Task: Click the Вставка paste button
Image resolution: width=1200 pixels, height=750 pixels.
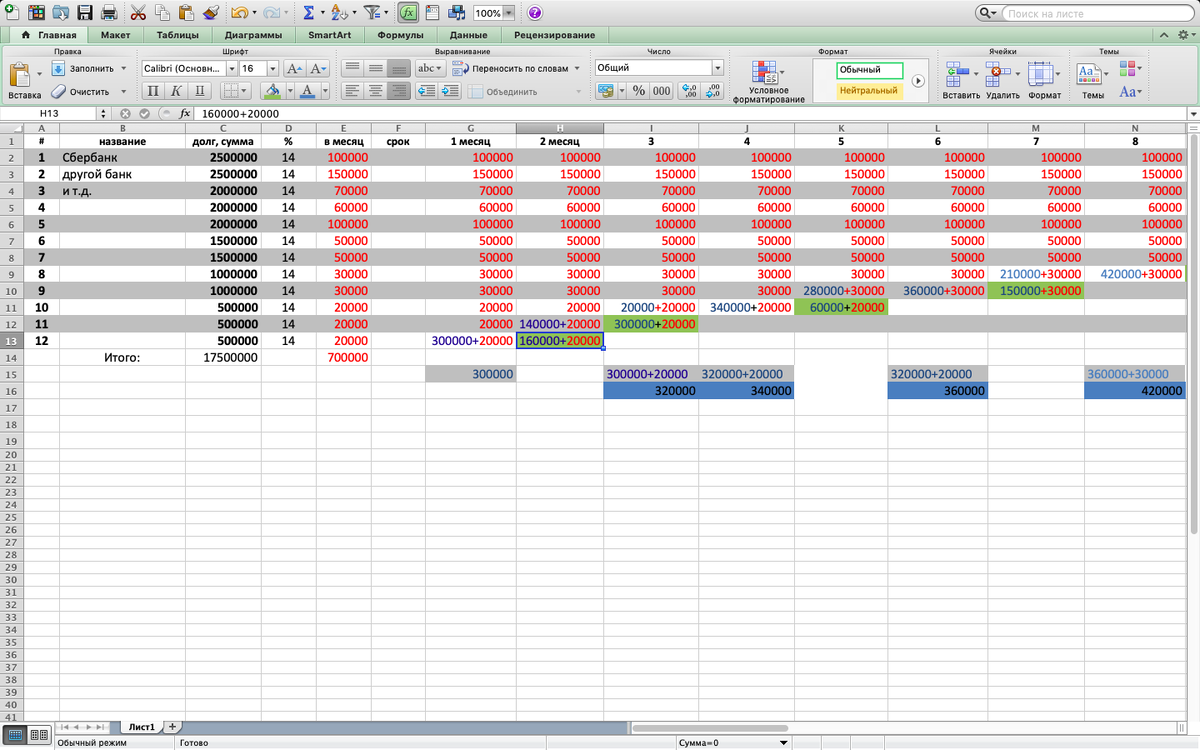Action: (24, 82)
